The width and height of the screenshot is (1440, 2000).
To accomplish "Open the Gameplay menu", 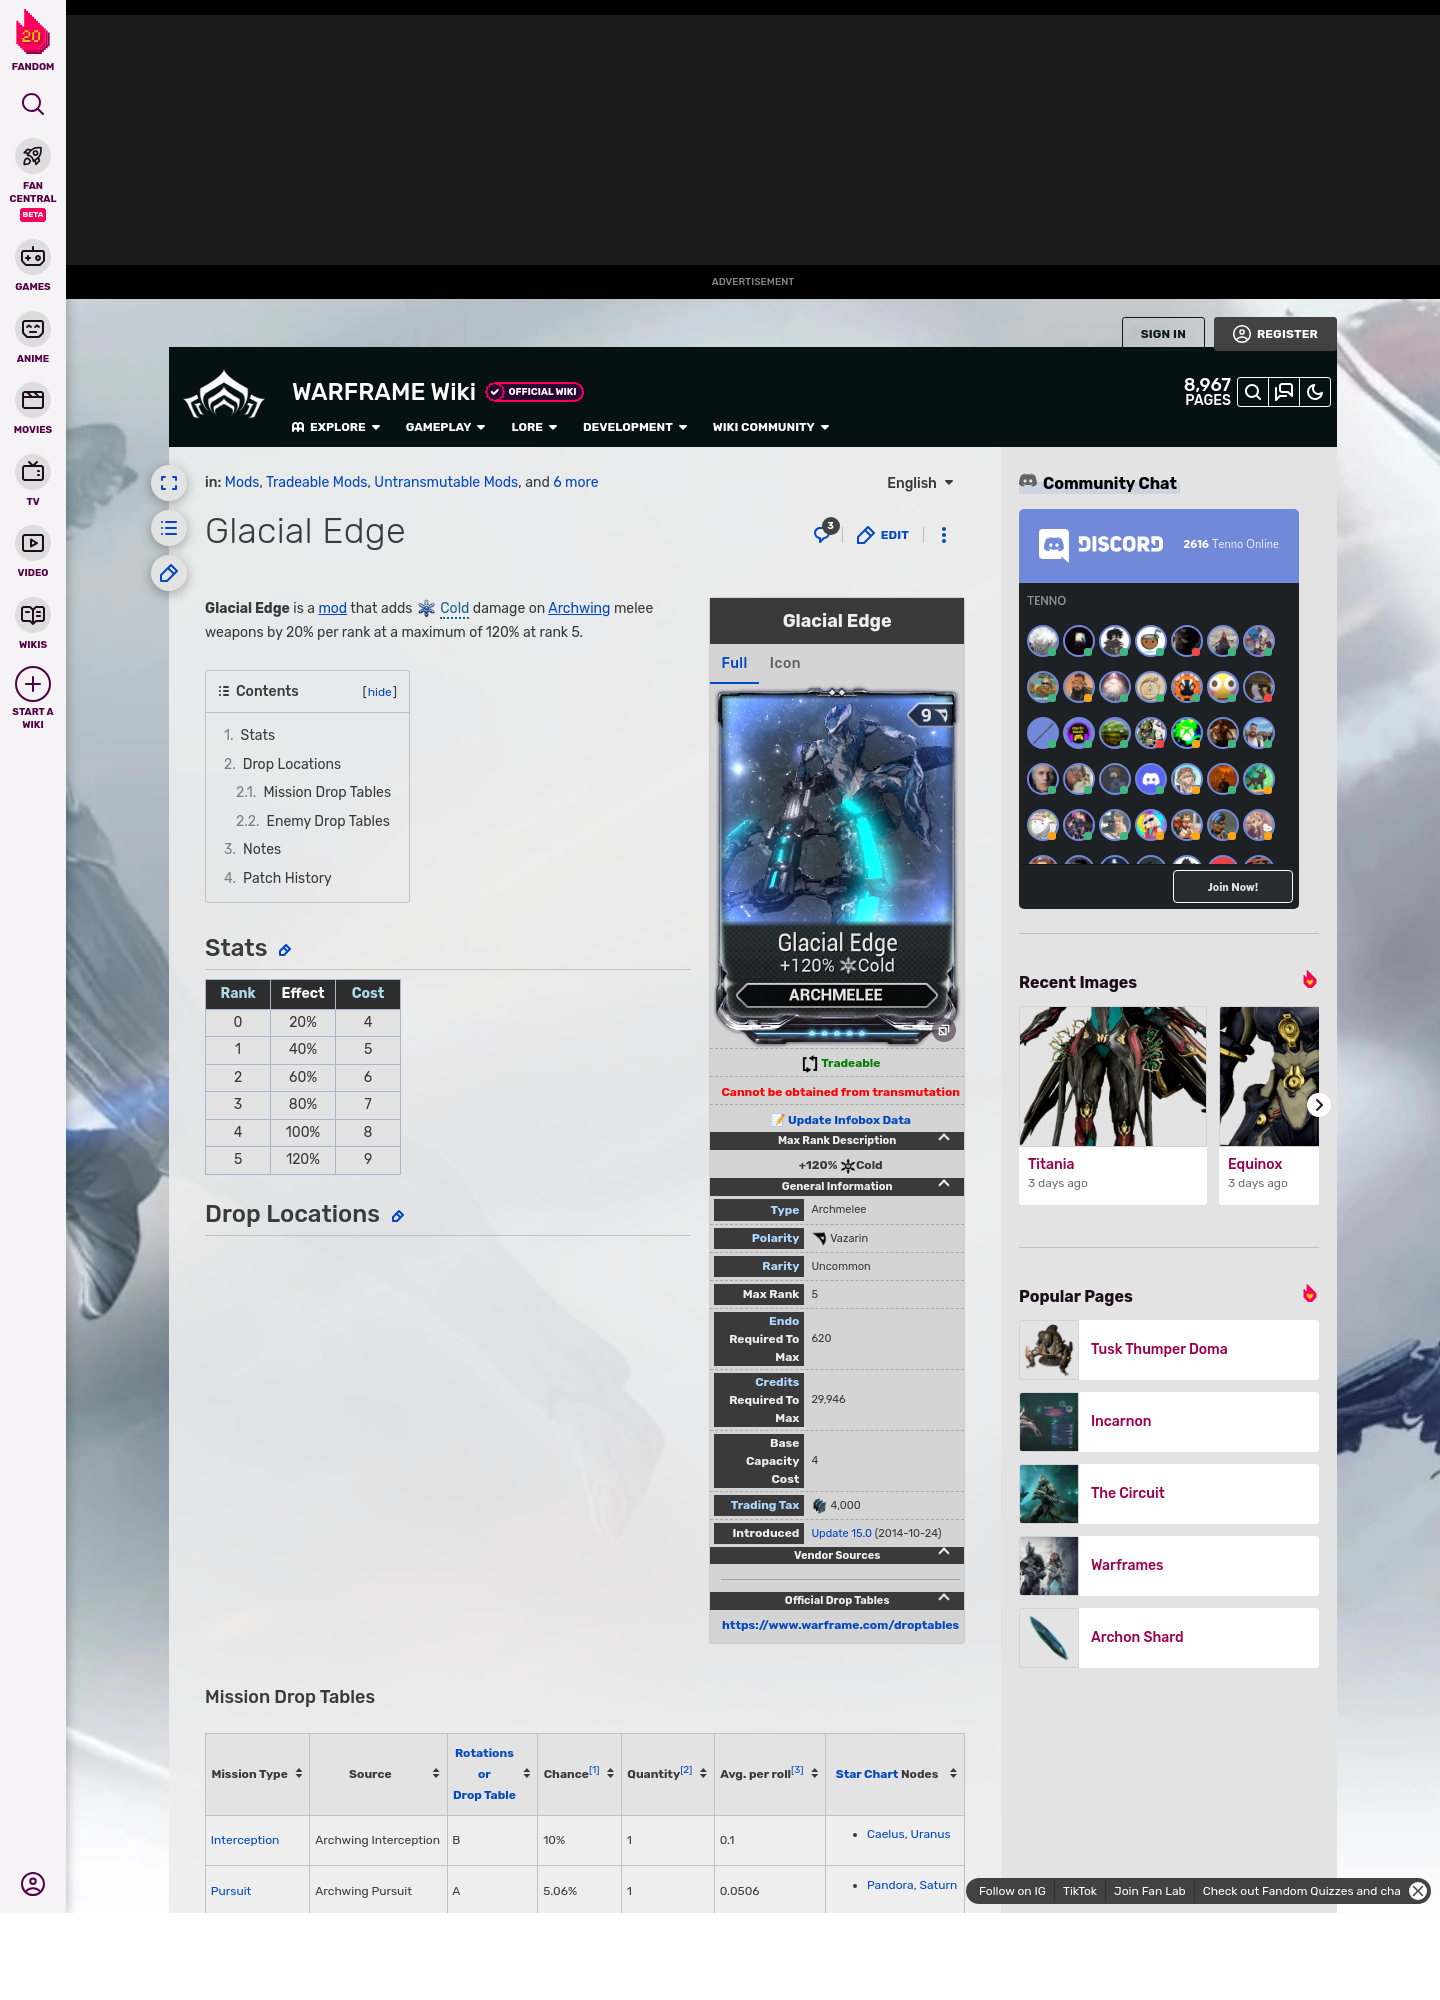I will coord(445,427).
